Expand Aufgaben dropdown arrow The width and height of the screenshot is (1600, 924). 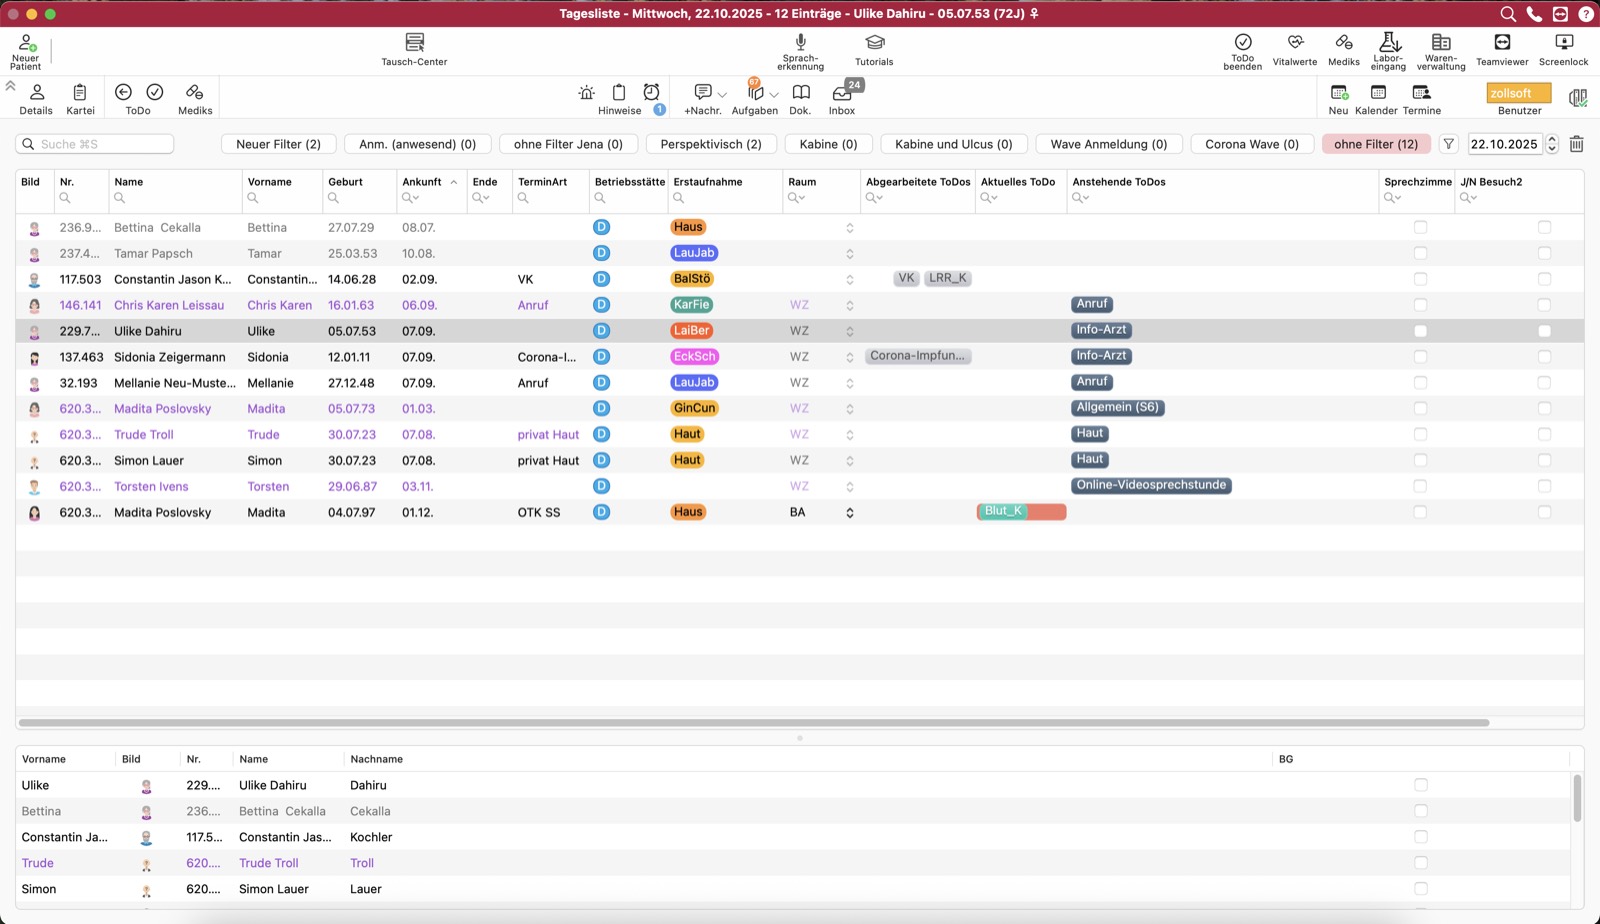click(773, 95)
